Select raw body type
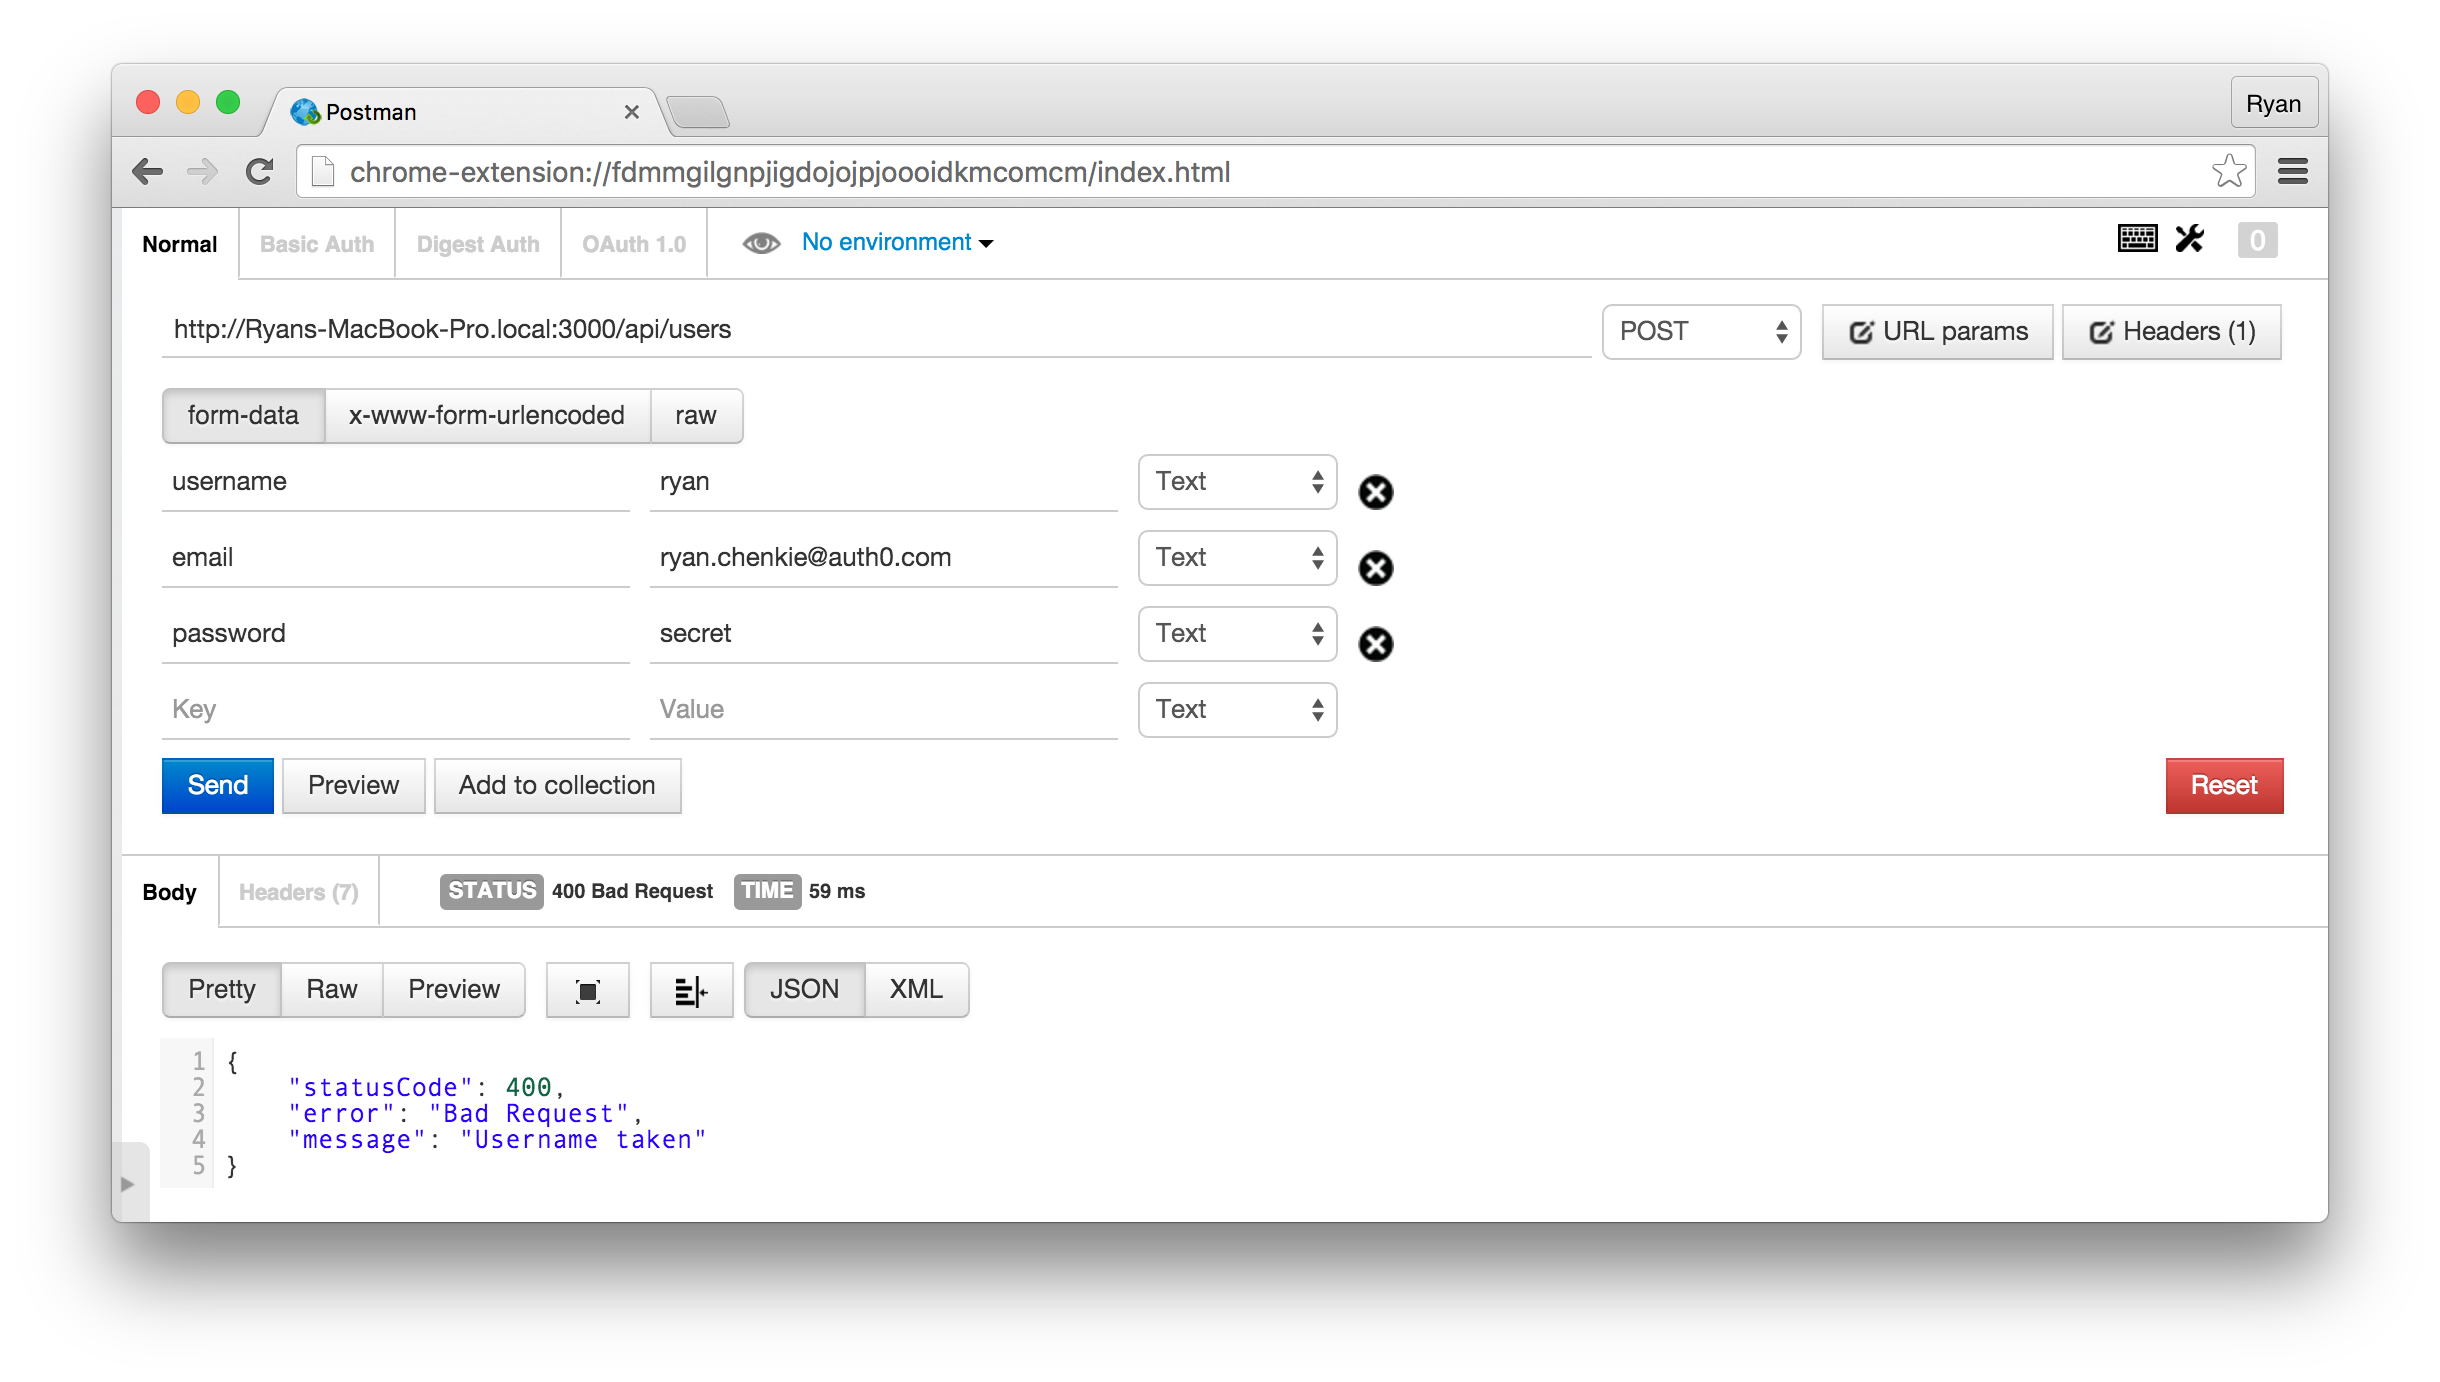2440x1382 pixels. tap(695, 416)
